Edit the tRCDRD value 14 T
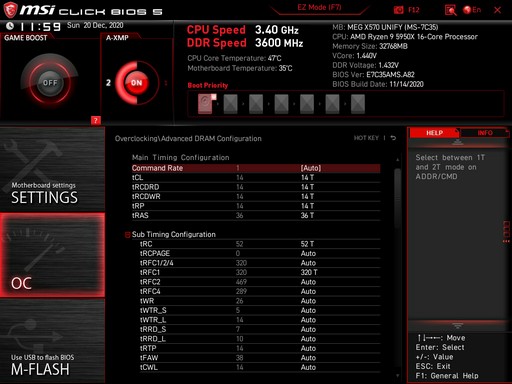Screen dimensions: 512x384 [x=307, y=187]
